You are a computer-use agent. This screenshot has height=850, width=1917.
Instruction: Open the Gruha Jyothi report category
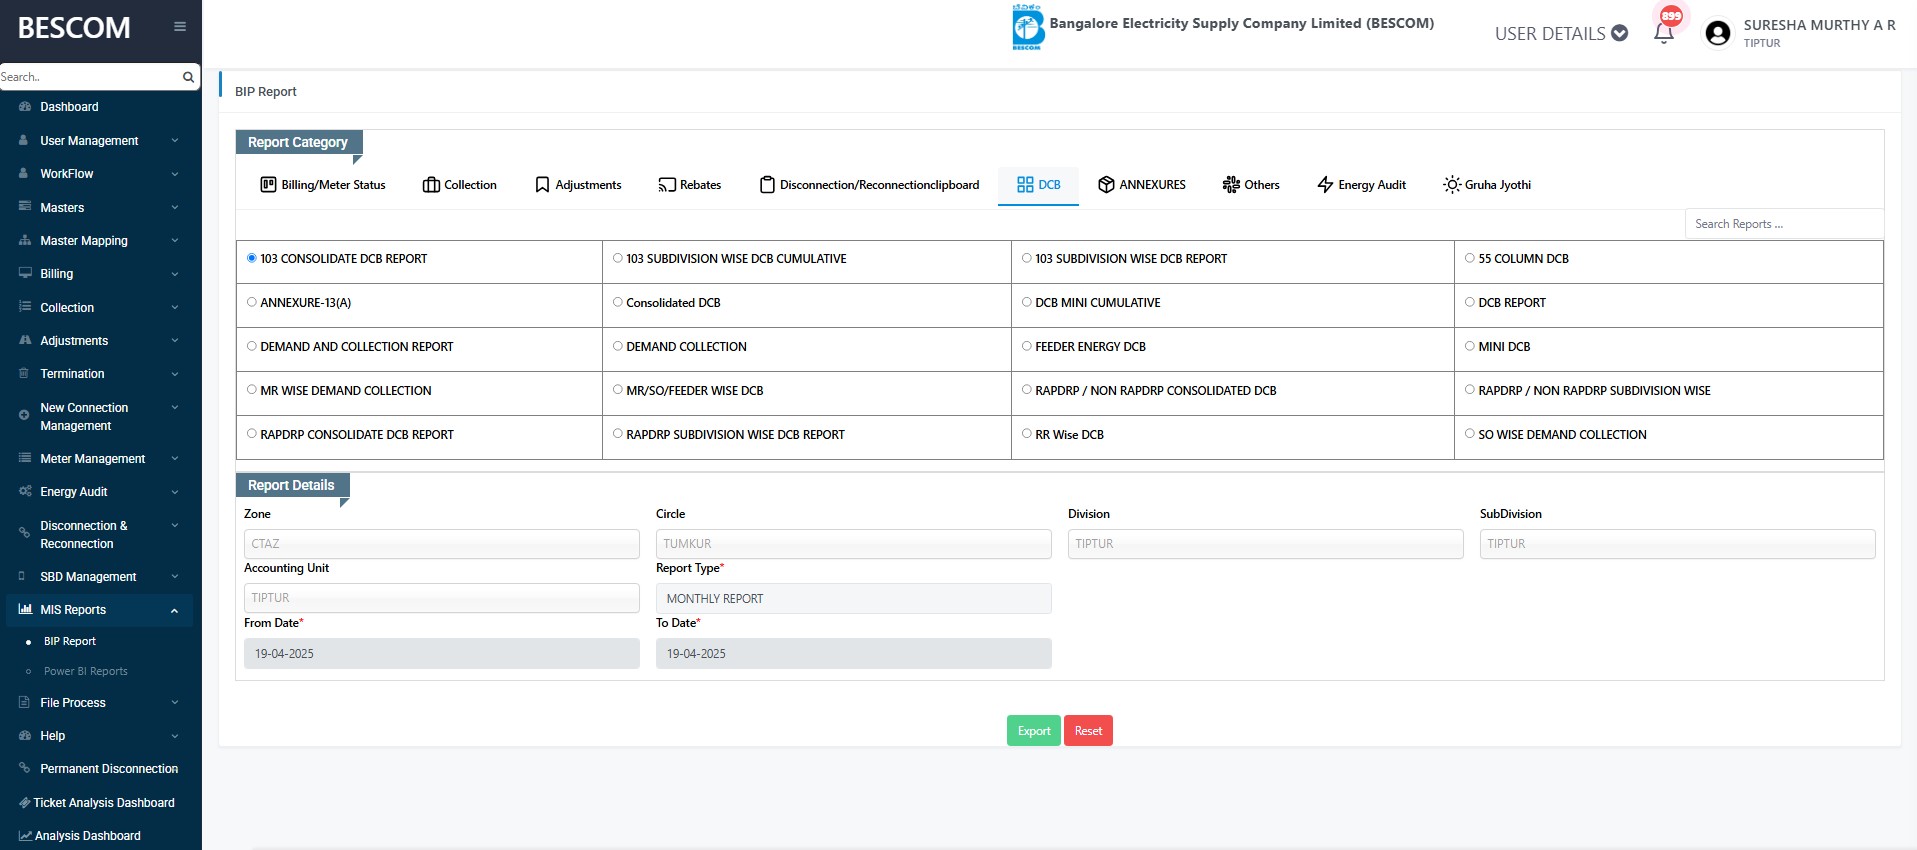pyautogui.click(x=1487, y=185)
